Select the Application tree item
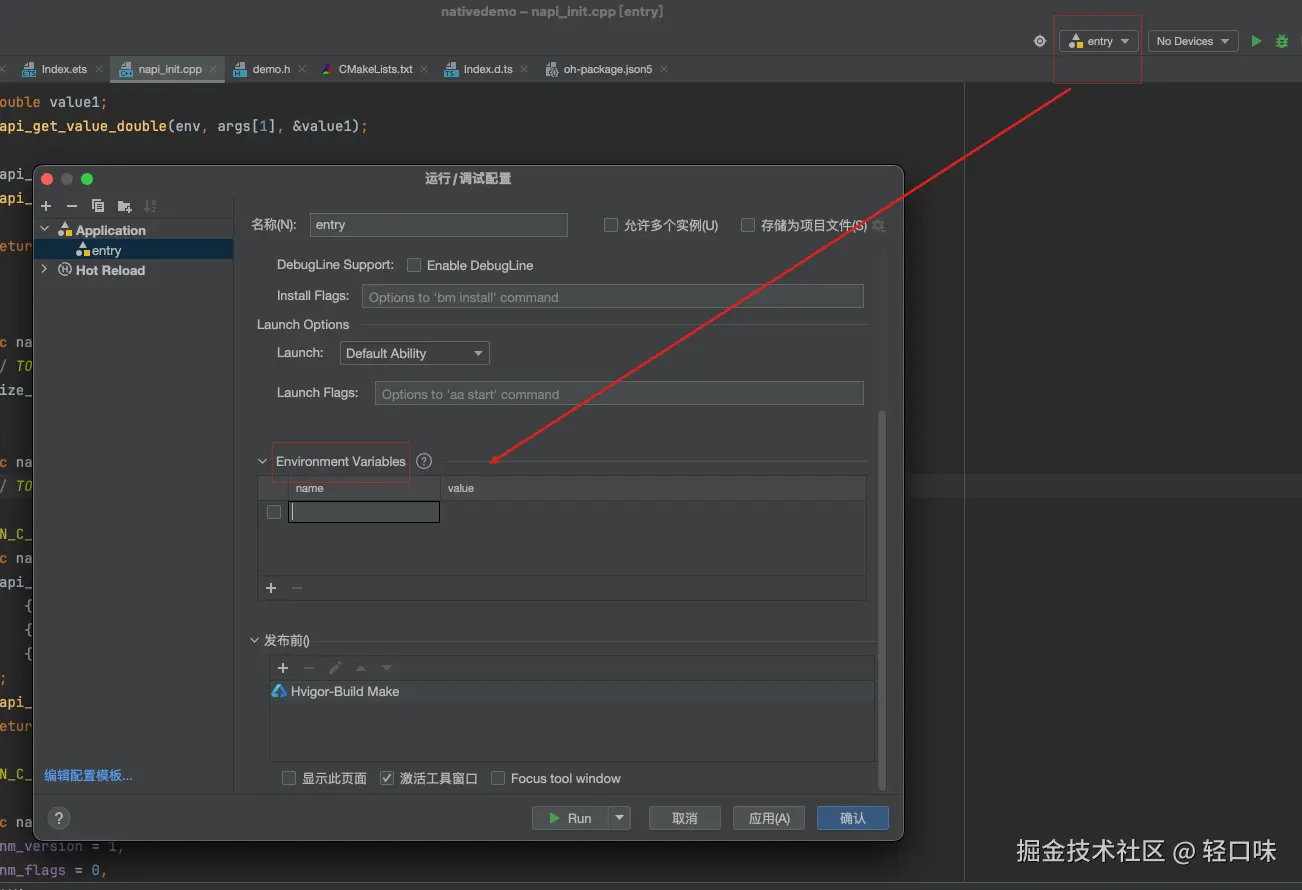Image resolution: width=1302 pixels, height=890 pixels. pos(110,230)
